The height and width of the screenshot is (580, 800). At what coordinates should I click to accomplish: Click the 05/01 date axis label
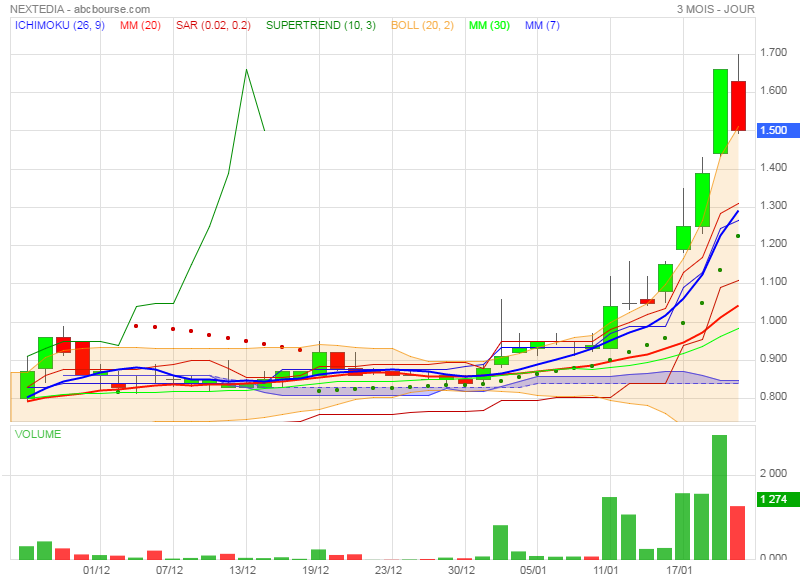[533, 570]
